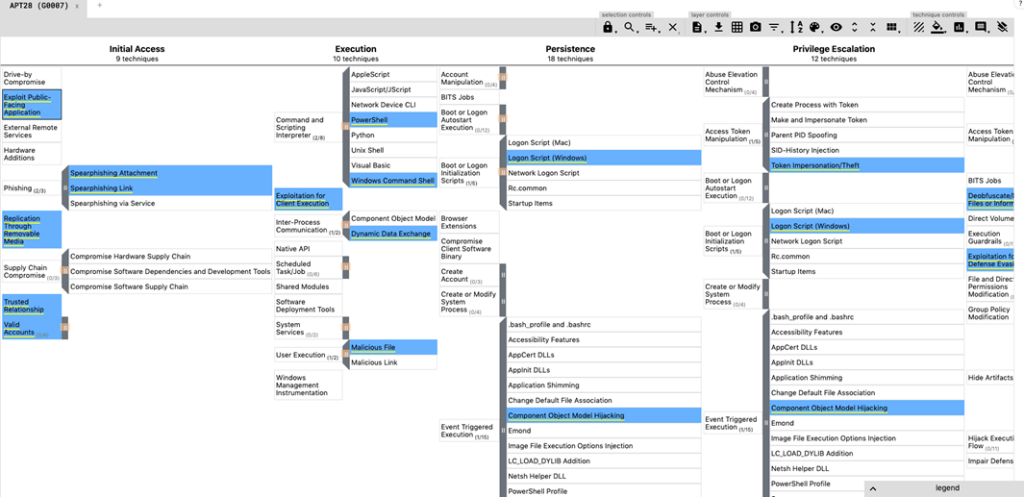Image resolution: width=1024 pixels, height=497 pixels.
Task: Open the color palette setup icon
Action: 815,27
